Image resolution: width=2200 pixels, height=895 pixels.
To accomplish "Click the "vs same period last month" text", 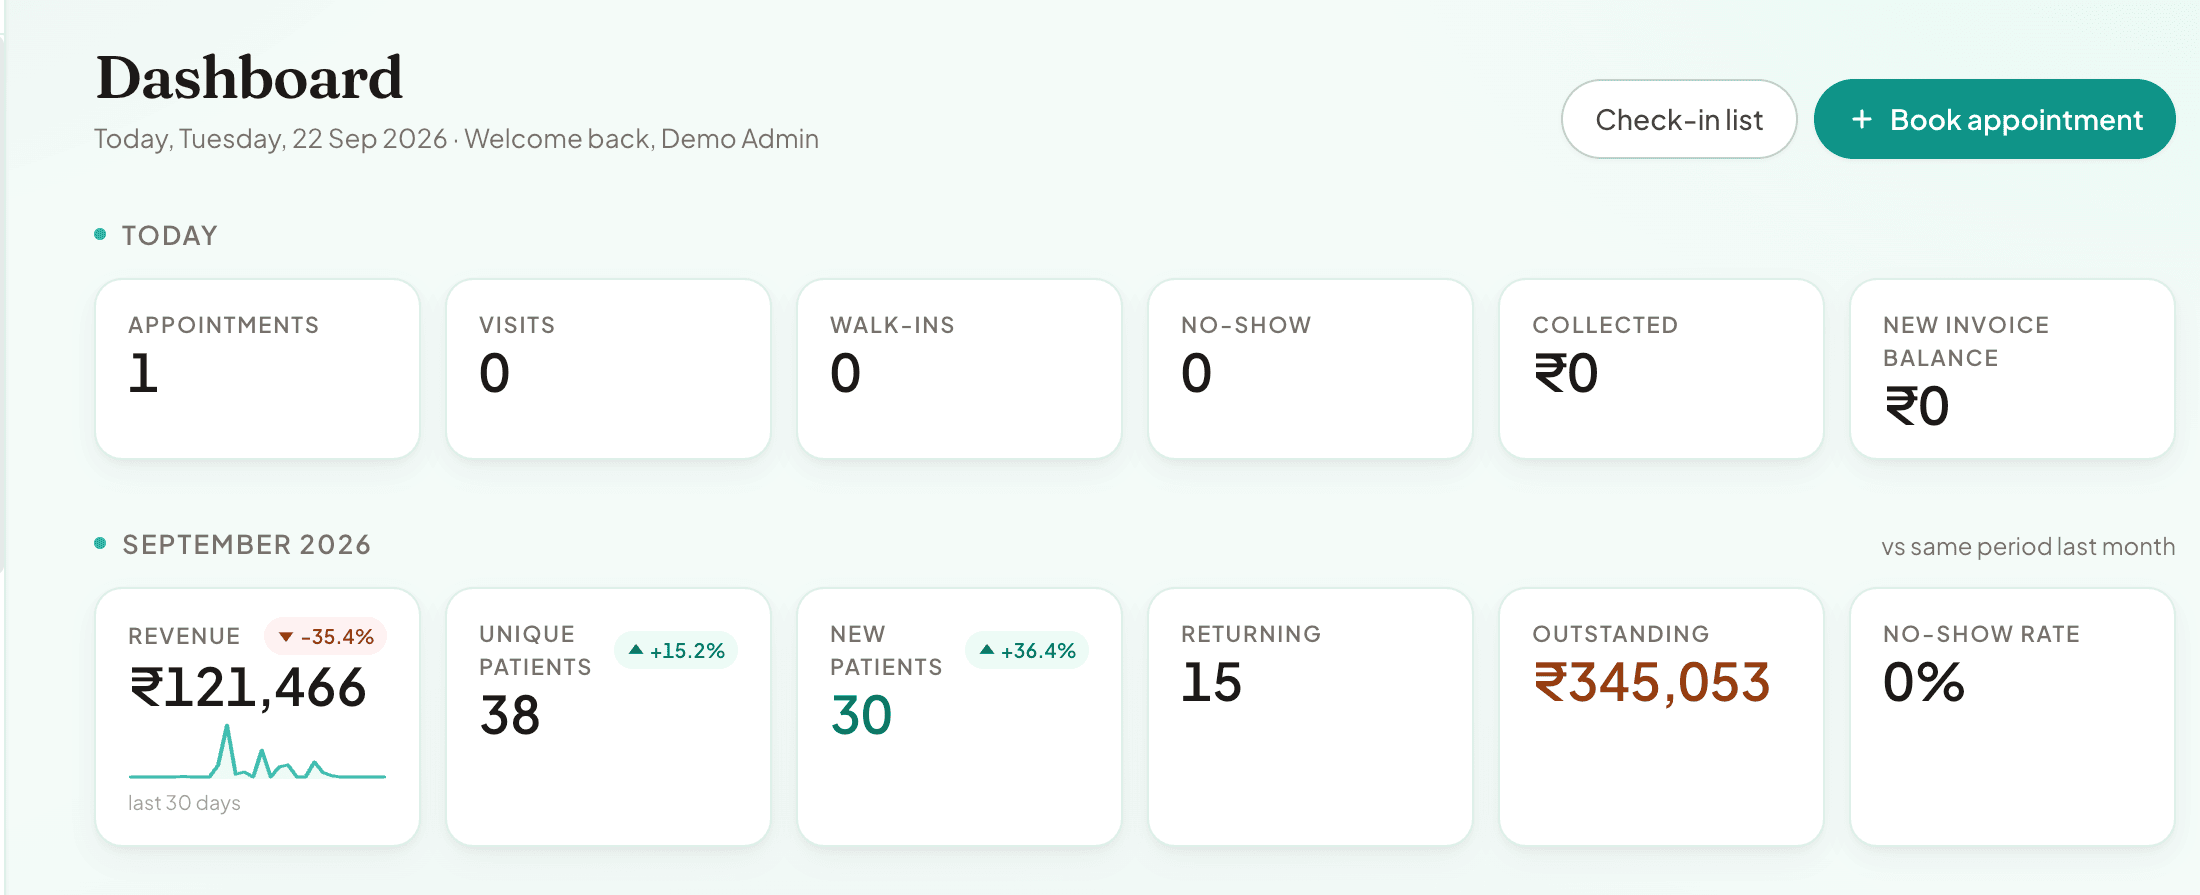I will point(2028,547).
